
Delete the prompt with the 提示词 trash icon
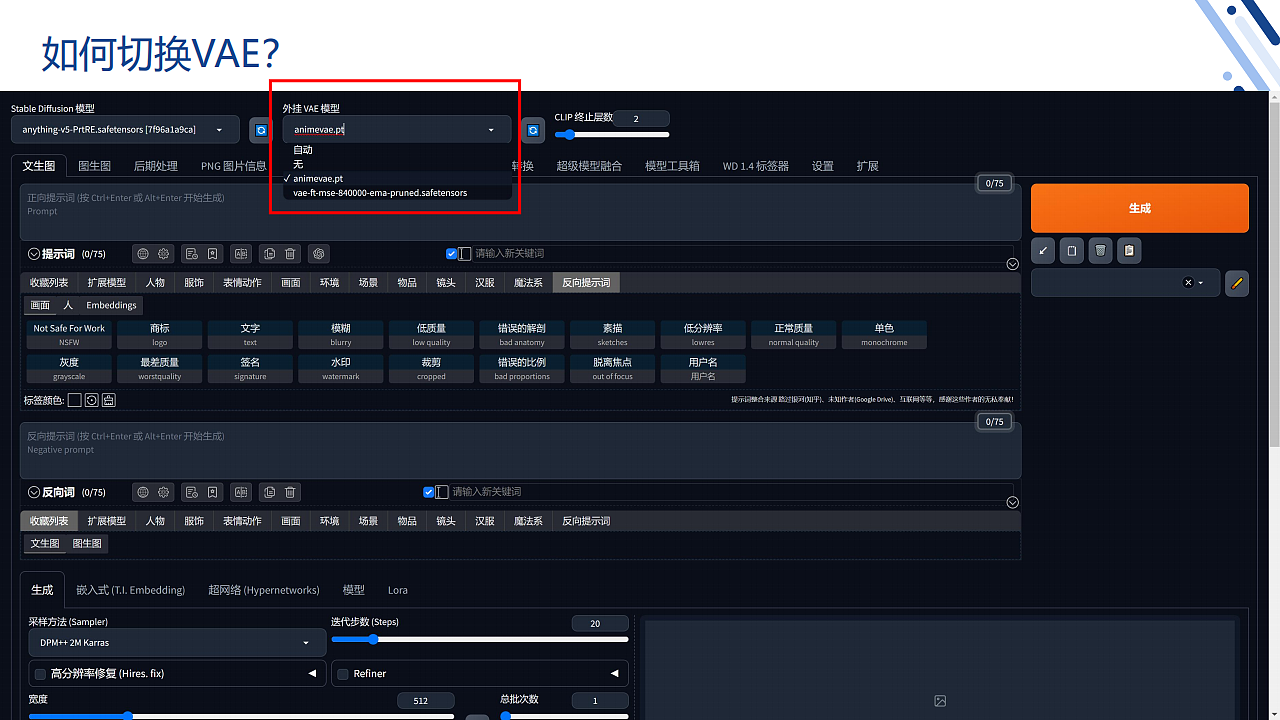(x=290, y=254)
